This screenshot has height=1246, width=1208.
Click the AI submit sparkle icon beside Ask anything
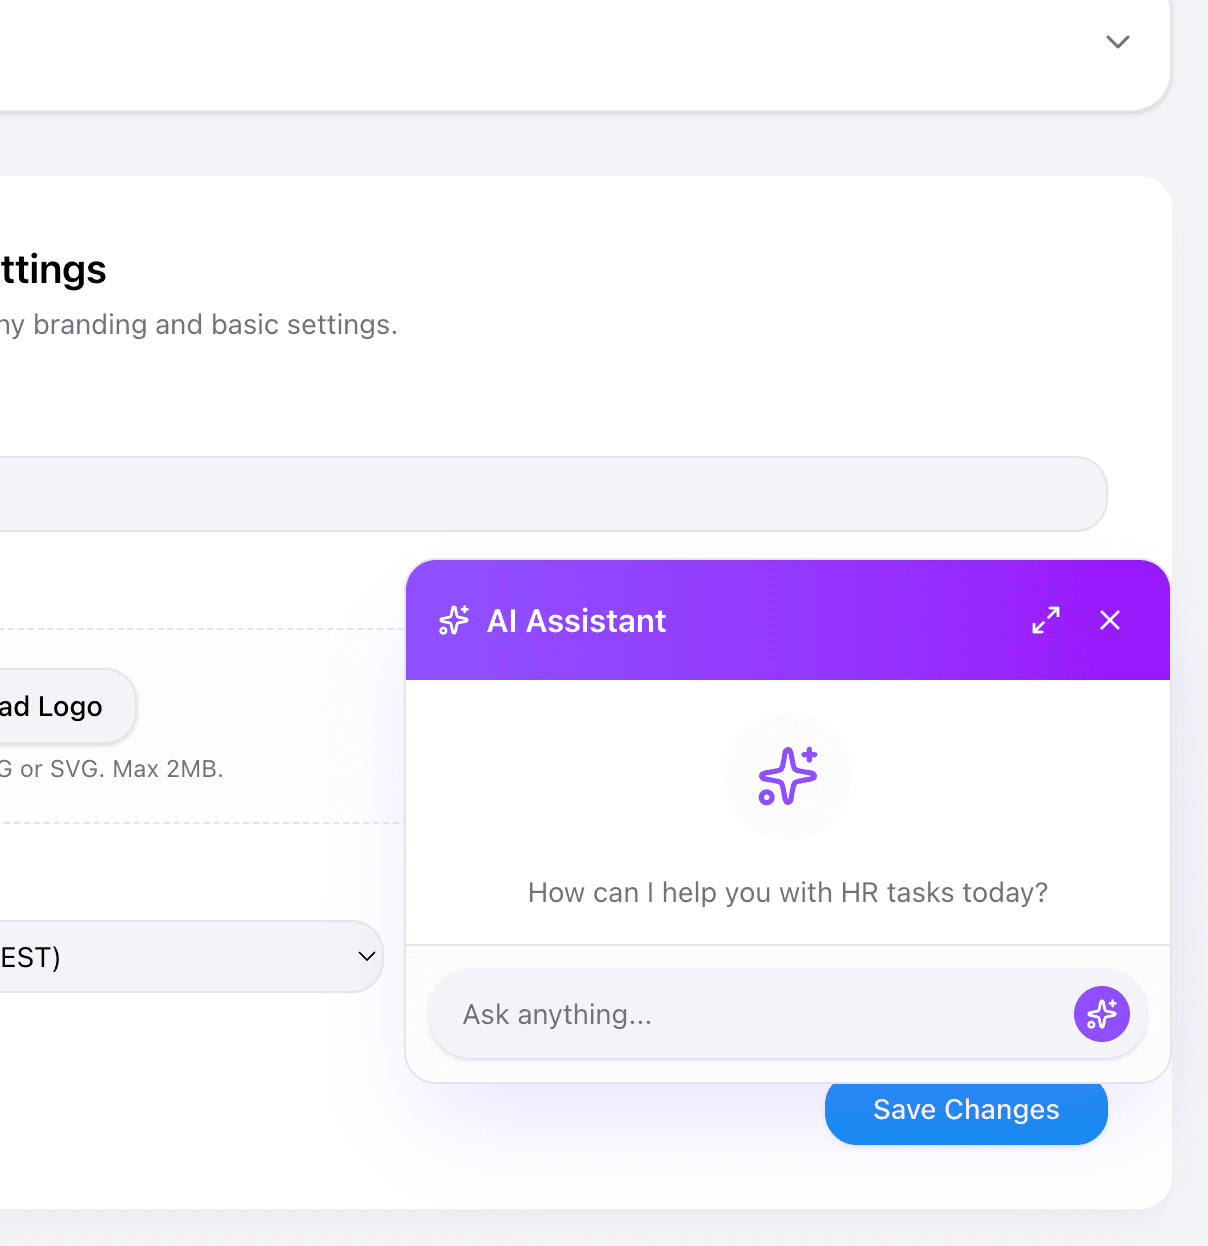click(x=1101, y=1014)
